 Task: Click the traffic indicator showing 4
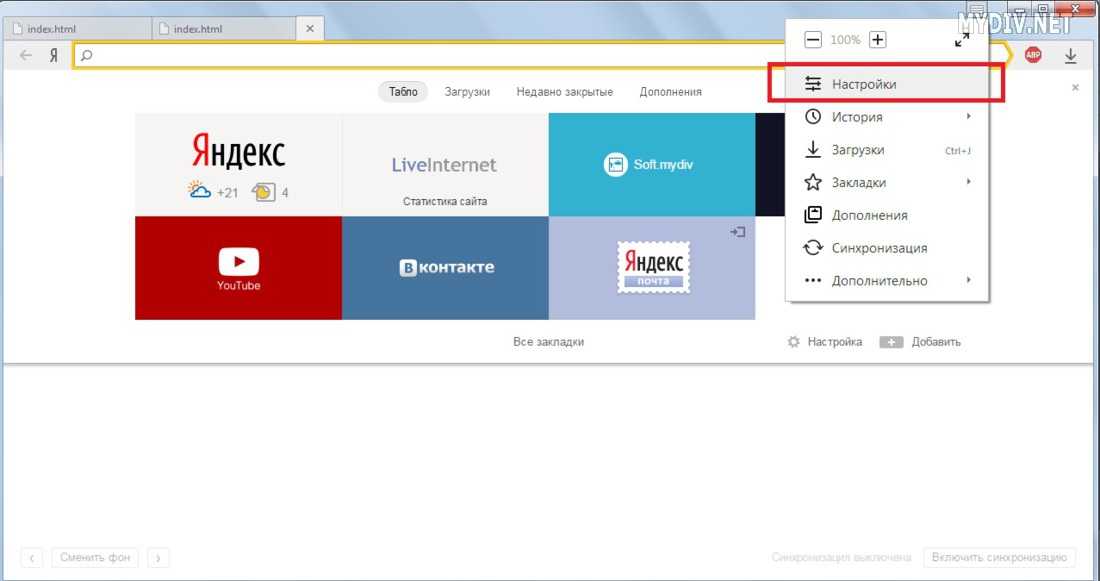[x=271, y=192]
